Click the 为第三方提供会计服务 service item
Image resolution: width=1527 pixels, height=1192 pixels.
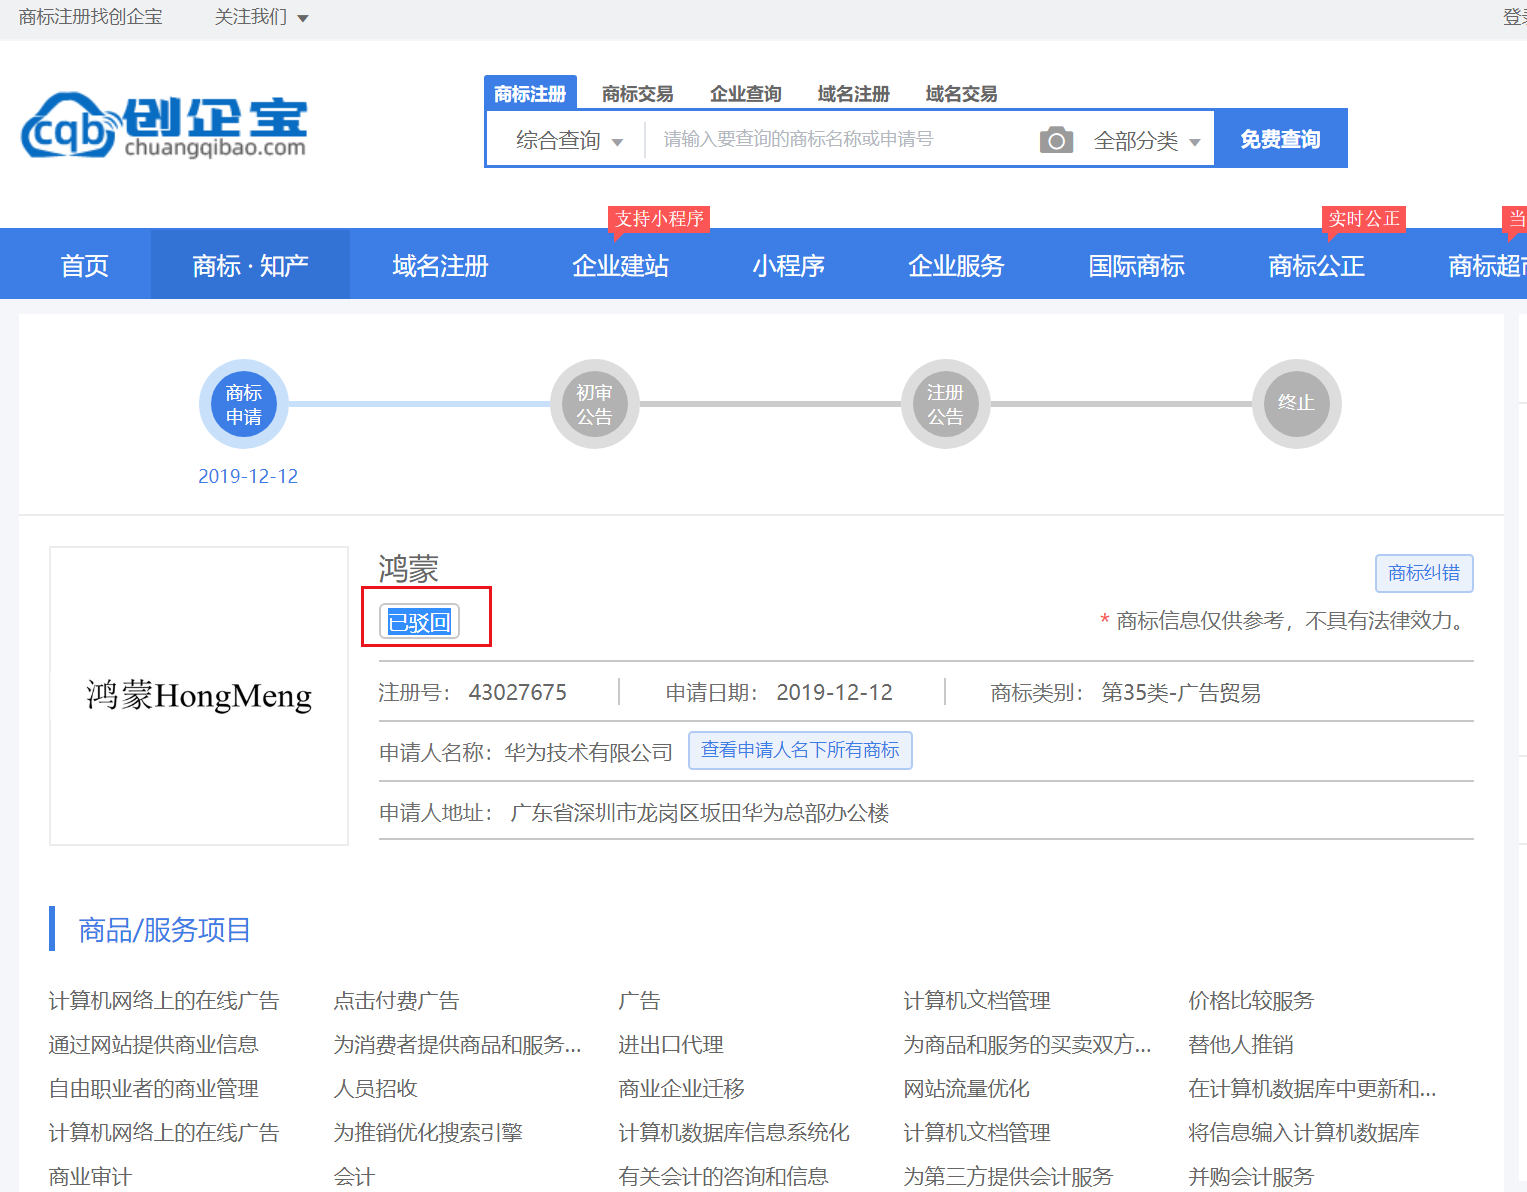[1008, 1176]
